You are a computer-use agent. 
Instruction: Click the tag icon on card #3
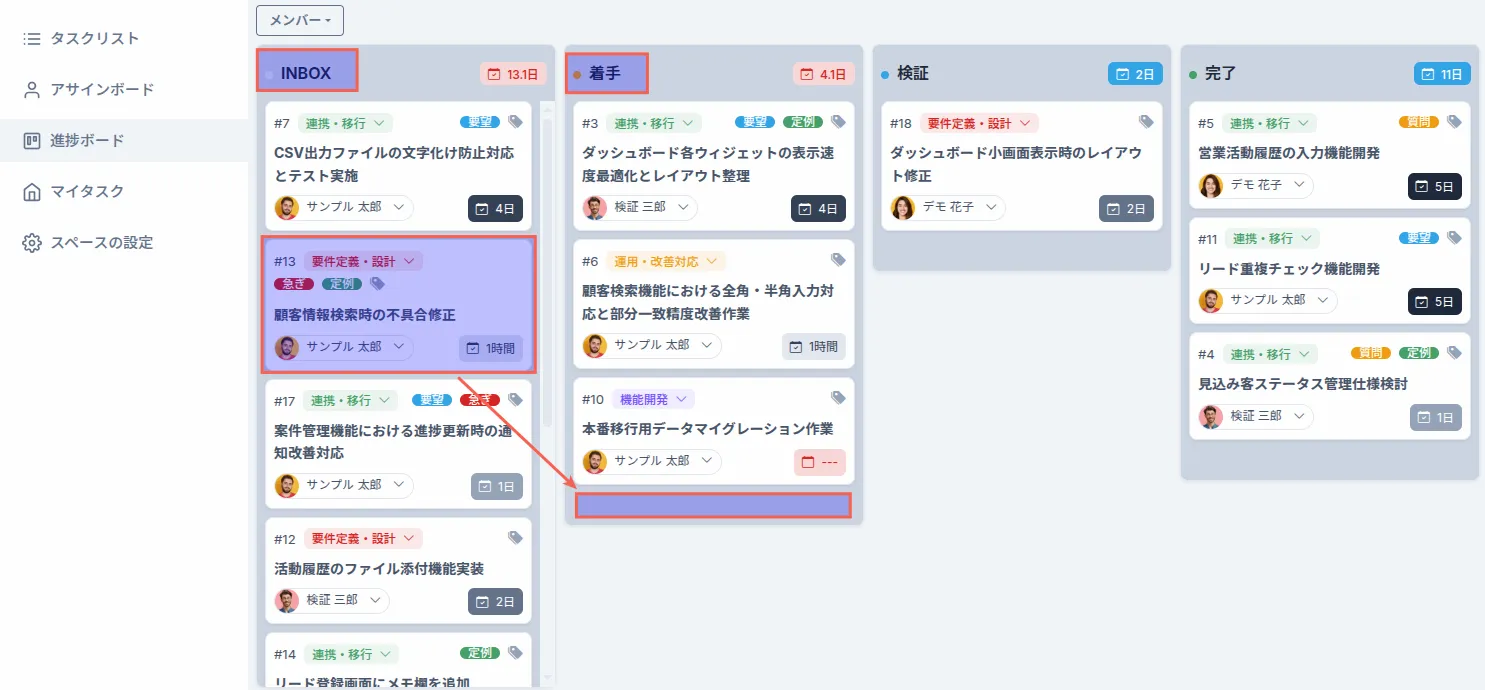[838, 121]
